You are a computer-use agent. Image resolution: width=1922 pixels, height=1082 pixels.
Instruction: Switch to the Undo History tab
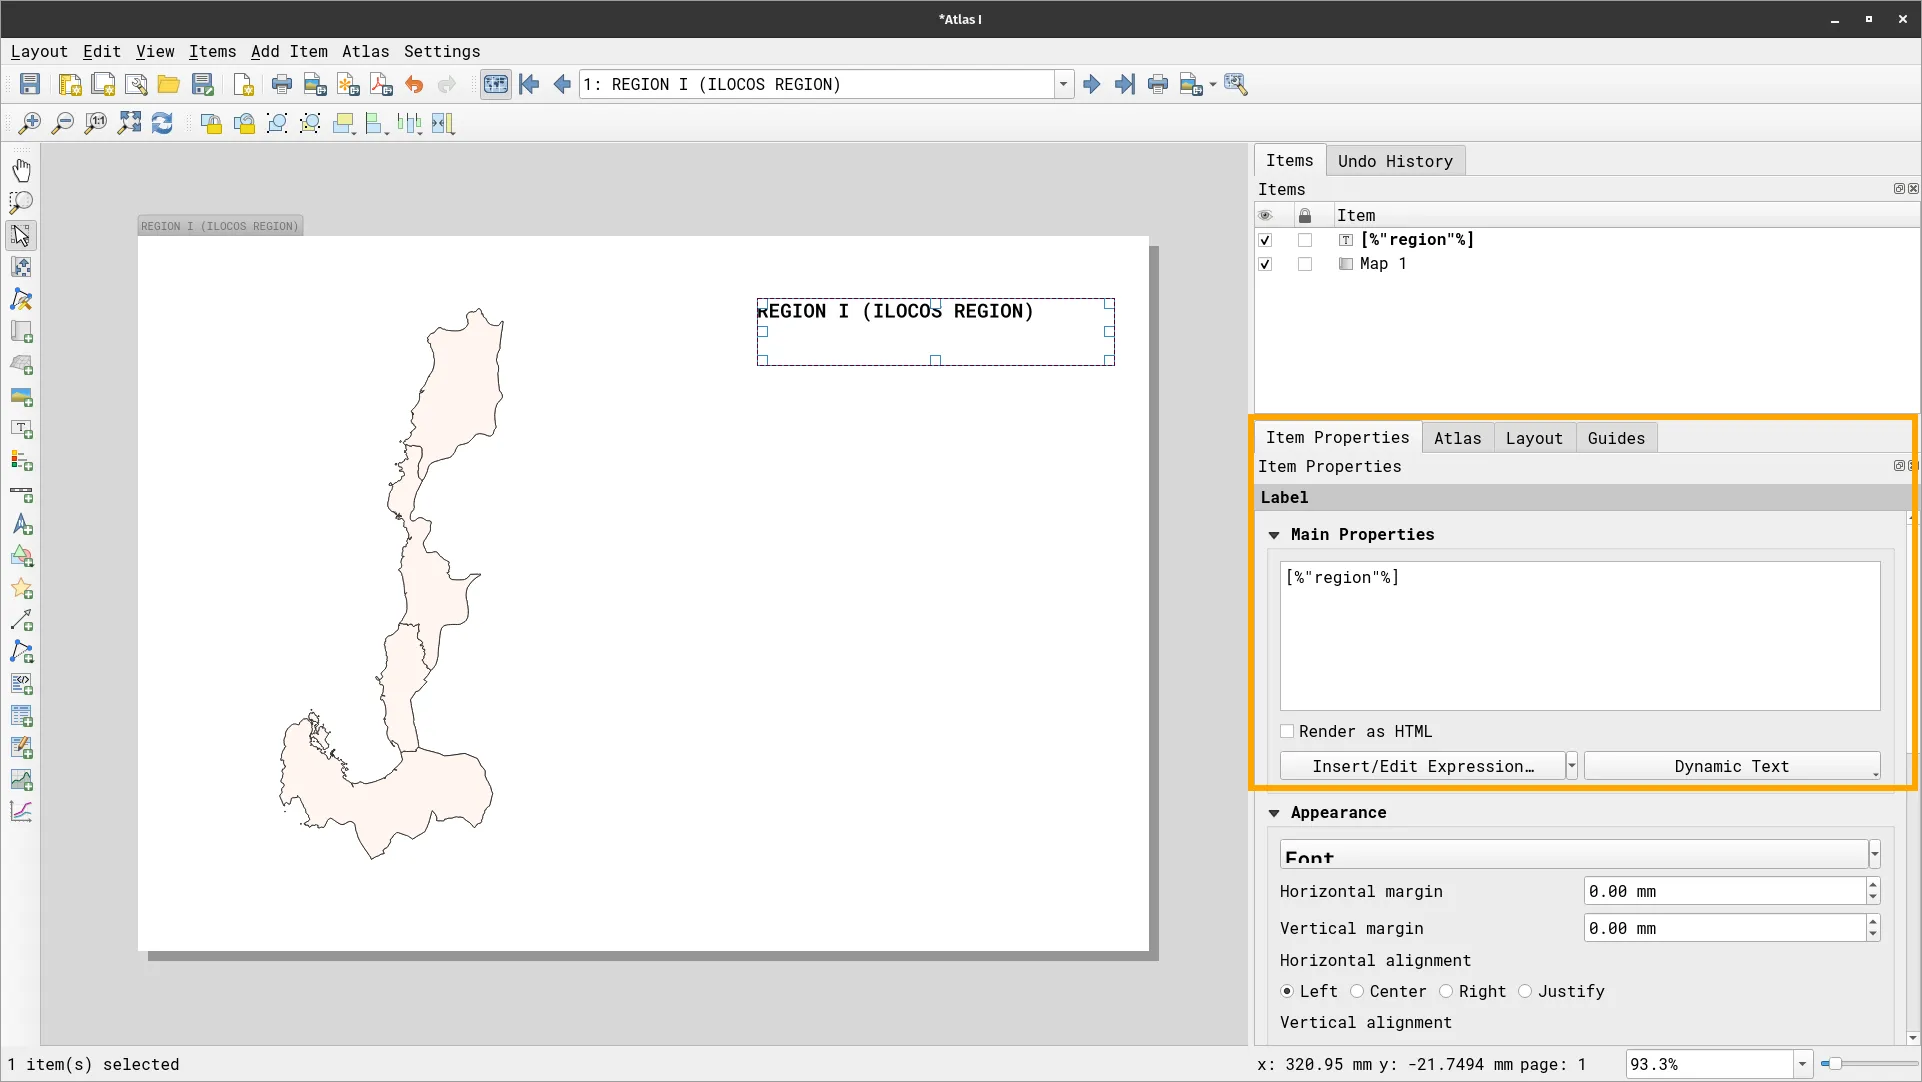[1395, 160]
